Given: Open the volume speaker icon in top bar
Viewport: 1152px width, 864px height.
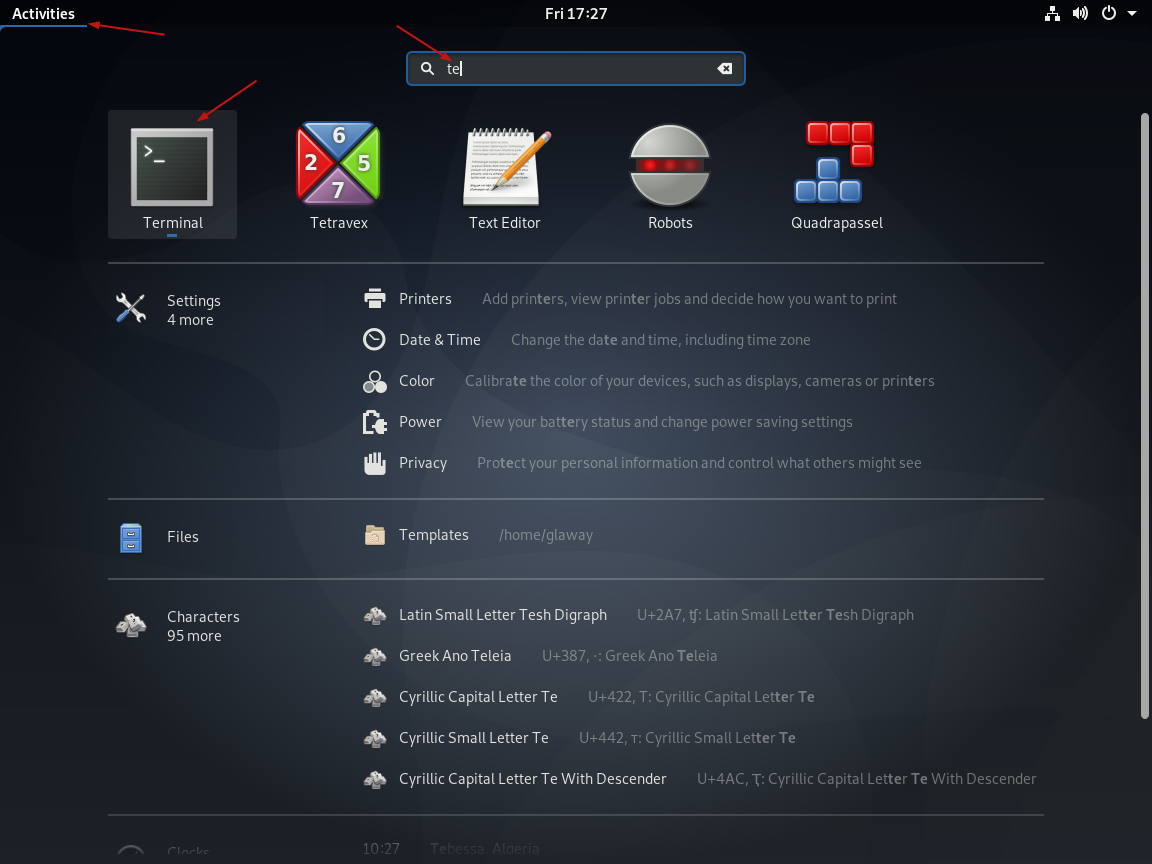Looking at the screenshot, I should (1080, 13).
